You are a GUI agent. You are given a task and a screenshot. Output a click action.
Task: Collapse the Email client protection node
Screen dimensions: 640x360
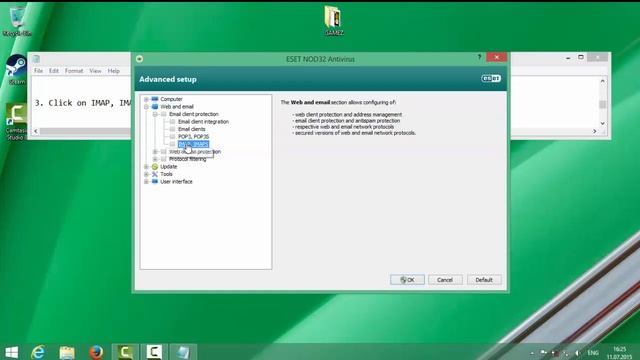coord(155,114)
